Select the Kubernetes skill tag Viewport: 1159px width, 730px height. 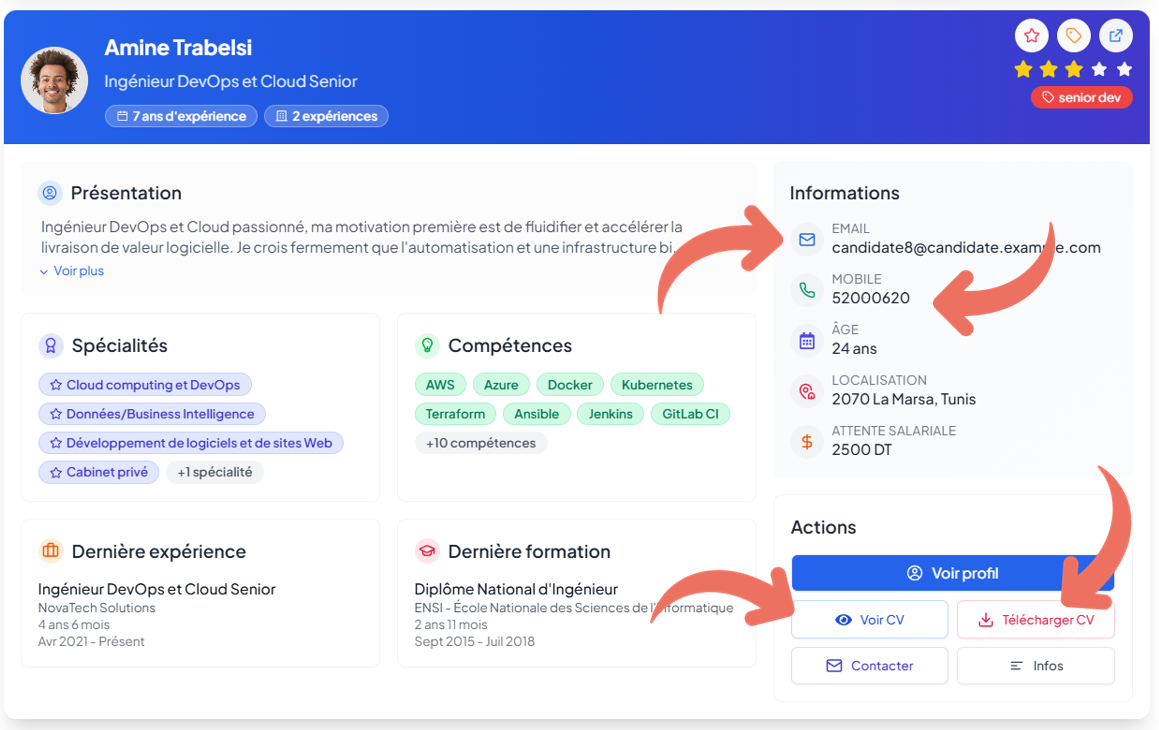(657, 385)
